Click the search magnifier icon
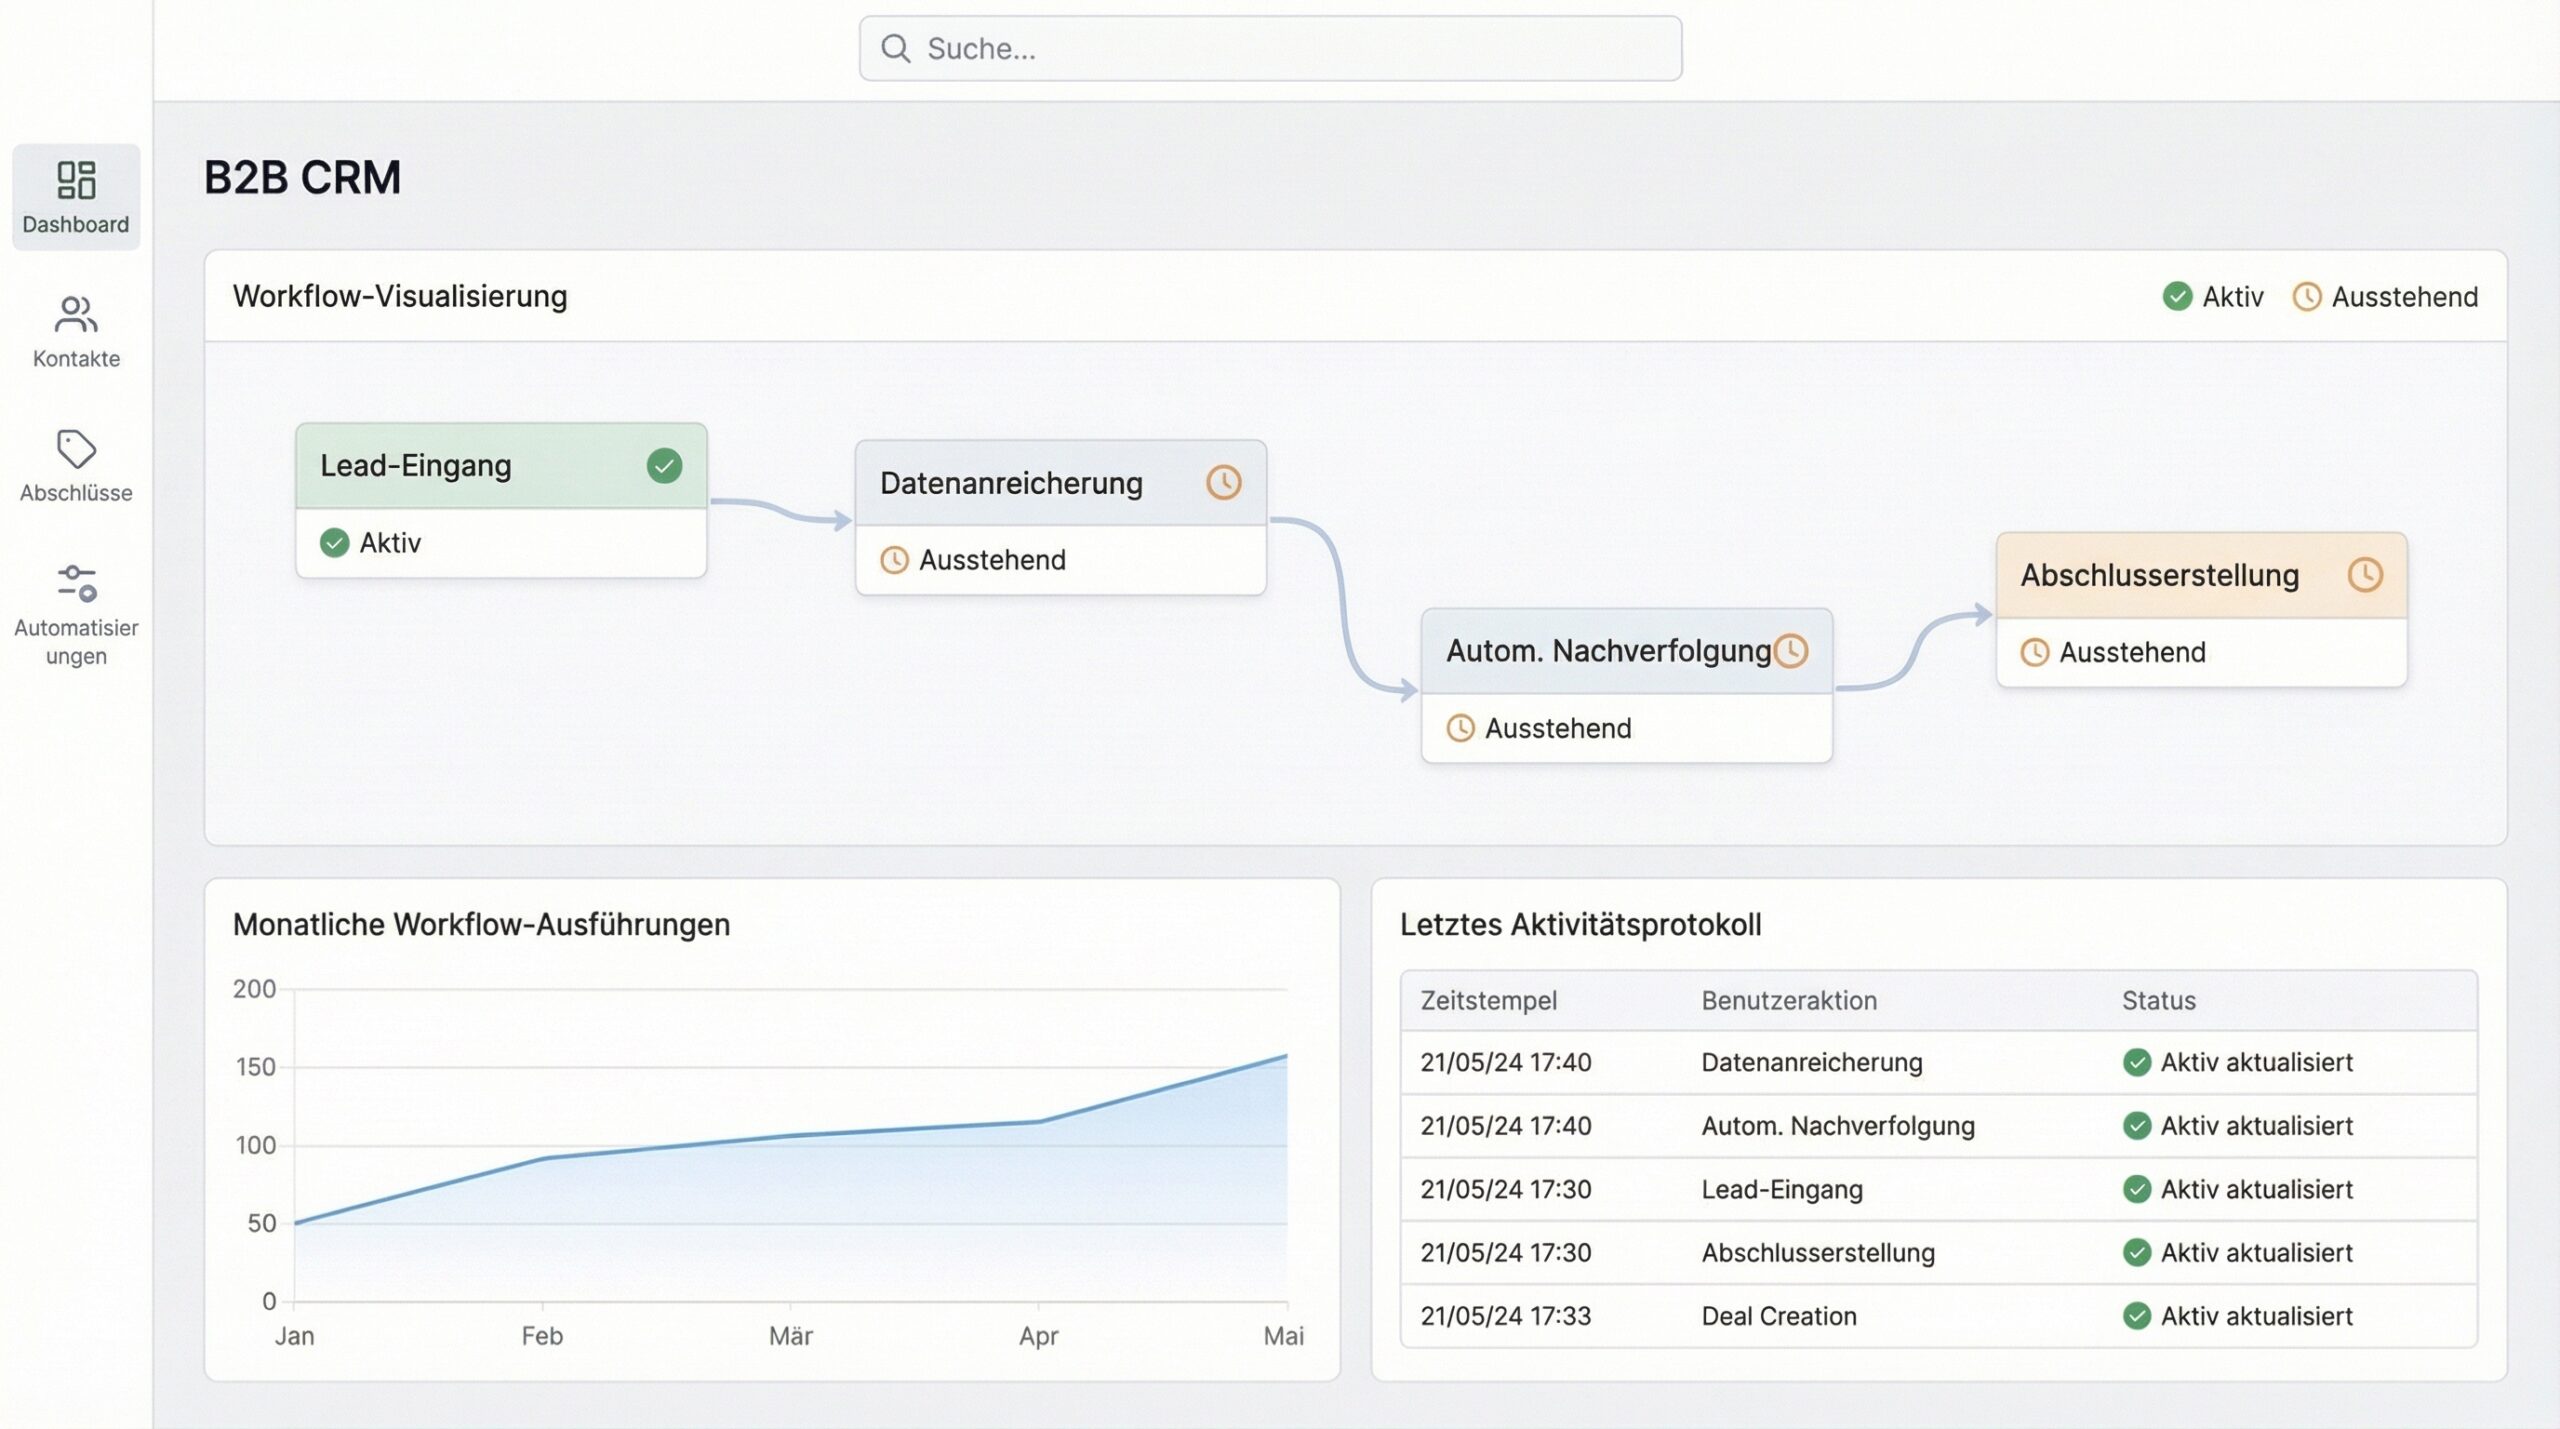Screen dimensions: 2560x1429 click(897, 47)
